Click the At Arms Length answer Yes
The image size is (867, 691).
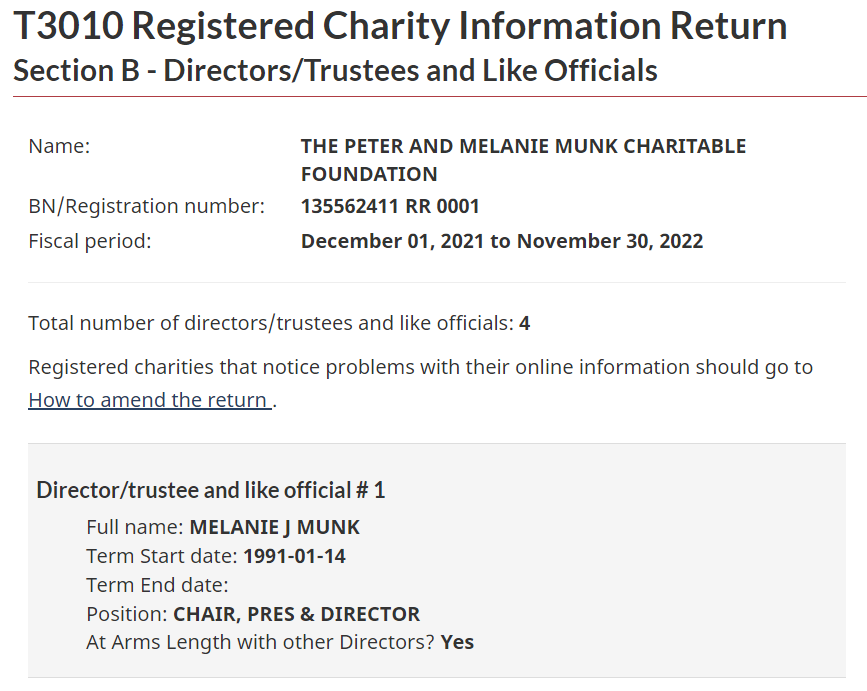(x=457, y=642)
